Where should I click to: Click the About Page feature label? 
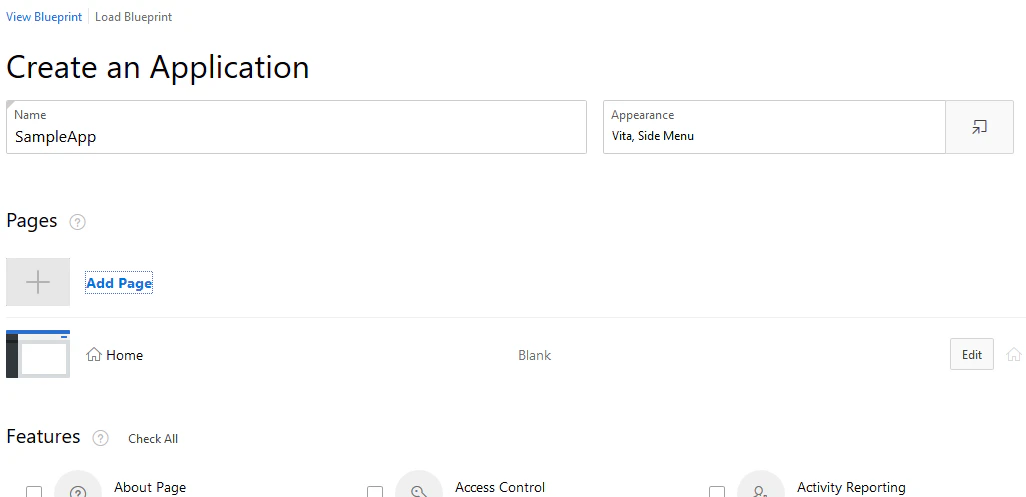[150, 487]
